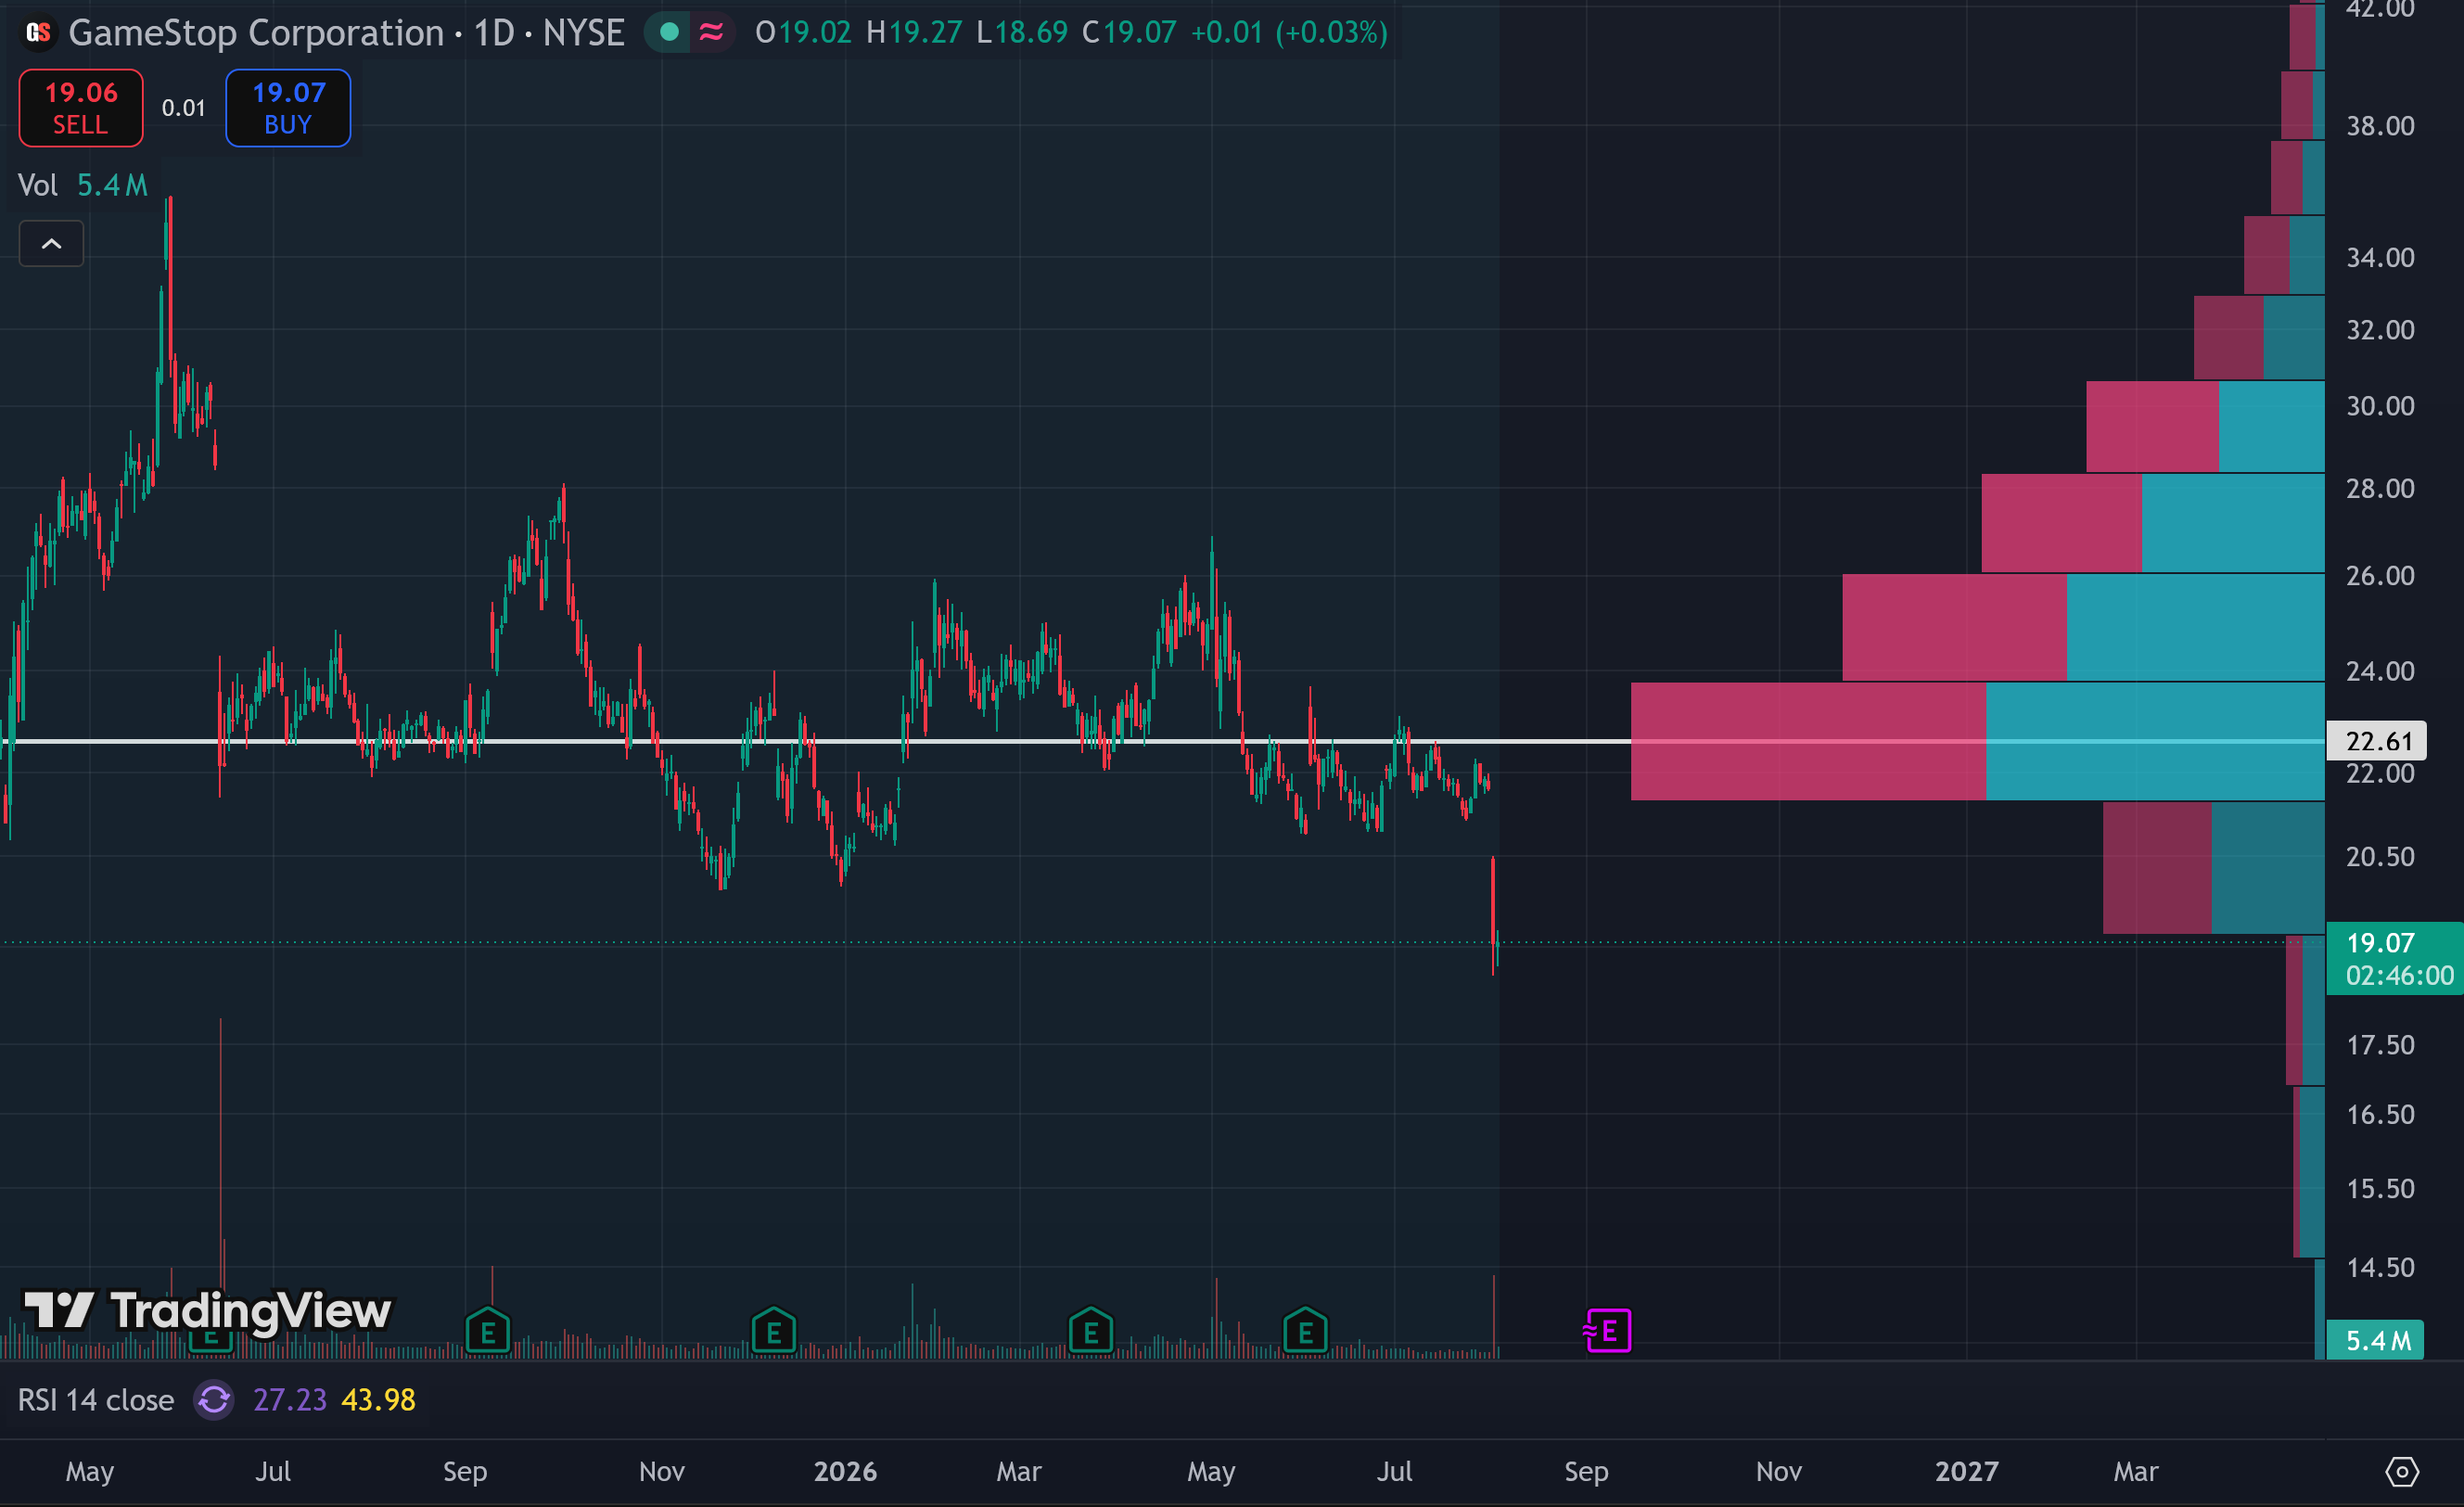Viewport: 2464px width, 1507px height.
Task: Click the current price label 19.07 with countdown
Action: [x=2395, y=958]
